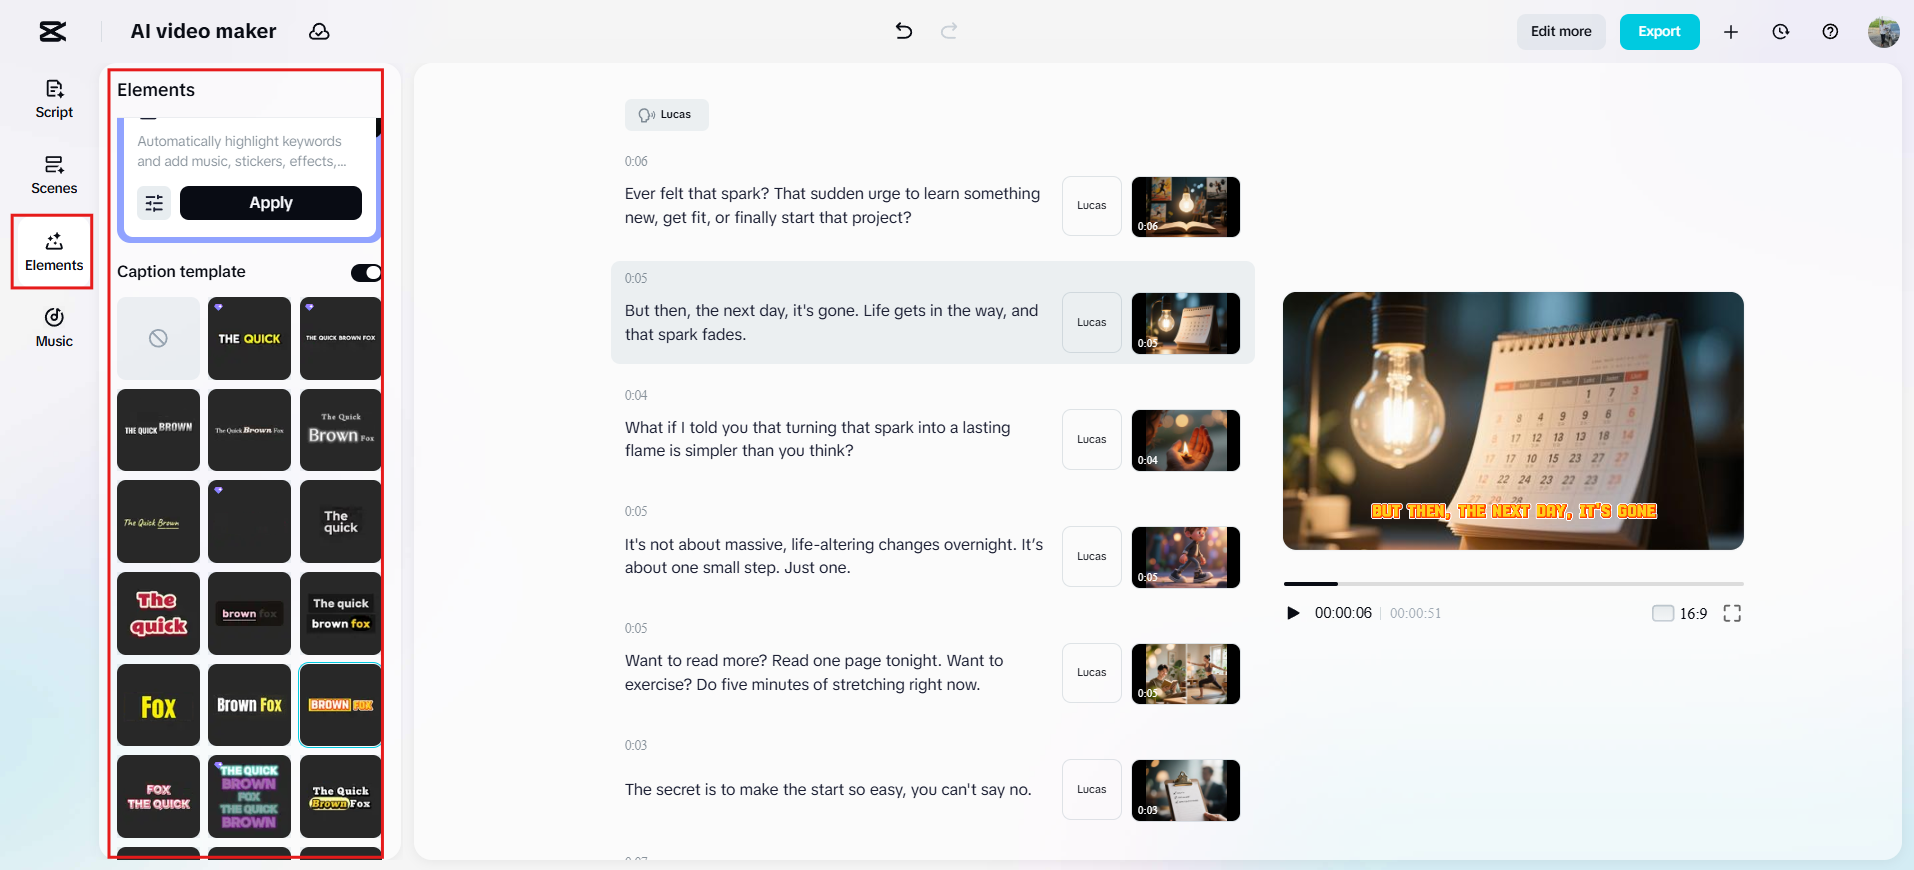Open thumbnail of the 'What if I told you' scene
The height and width of the screenshot is (870, 1914).
click(1186, 440)
